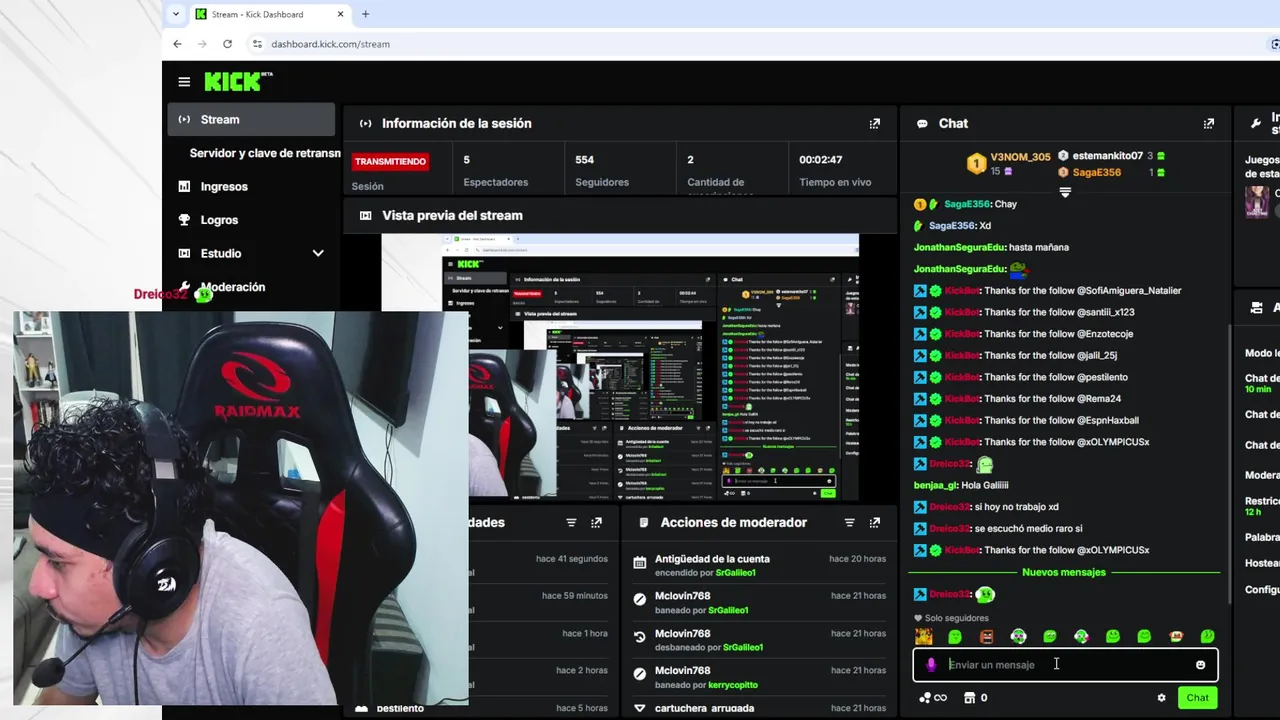
Task: Pop out the Información de la sesión panel
Action: pyautogui.click(x=875, y=123)
